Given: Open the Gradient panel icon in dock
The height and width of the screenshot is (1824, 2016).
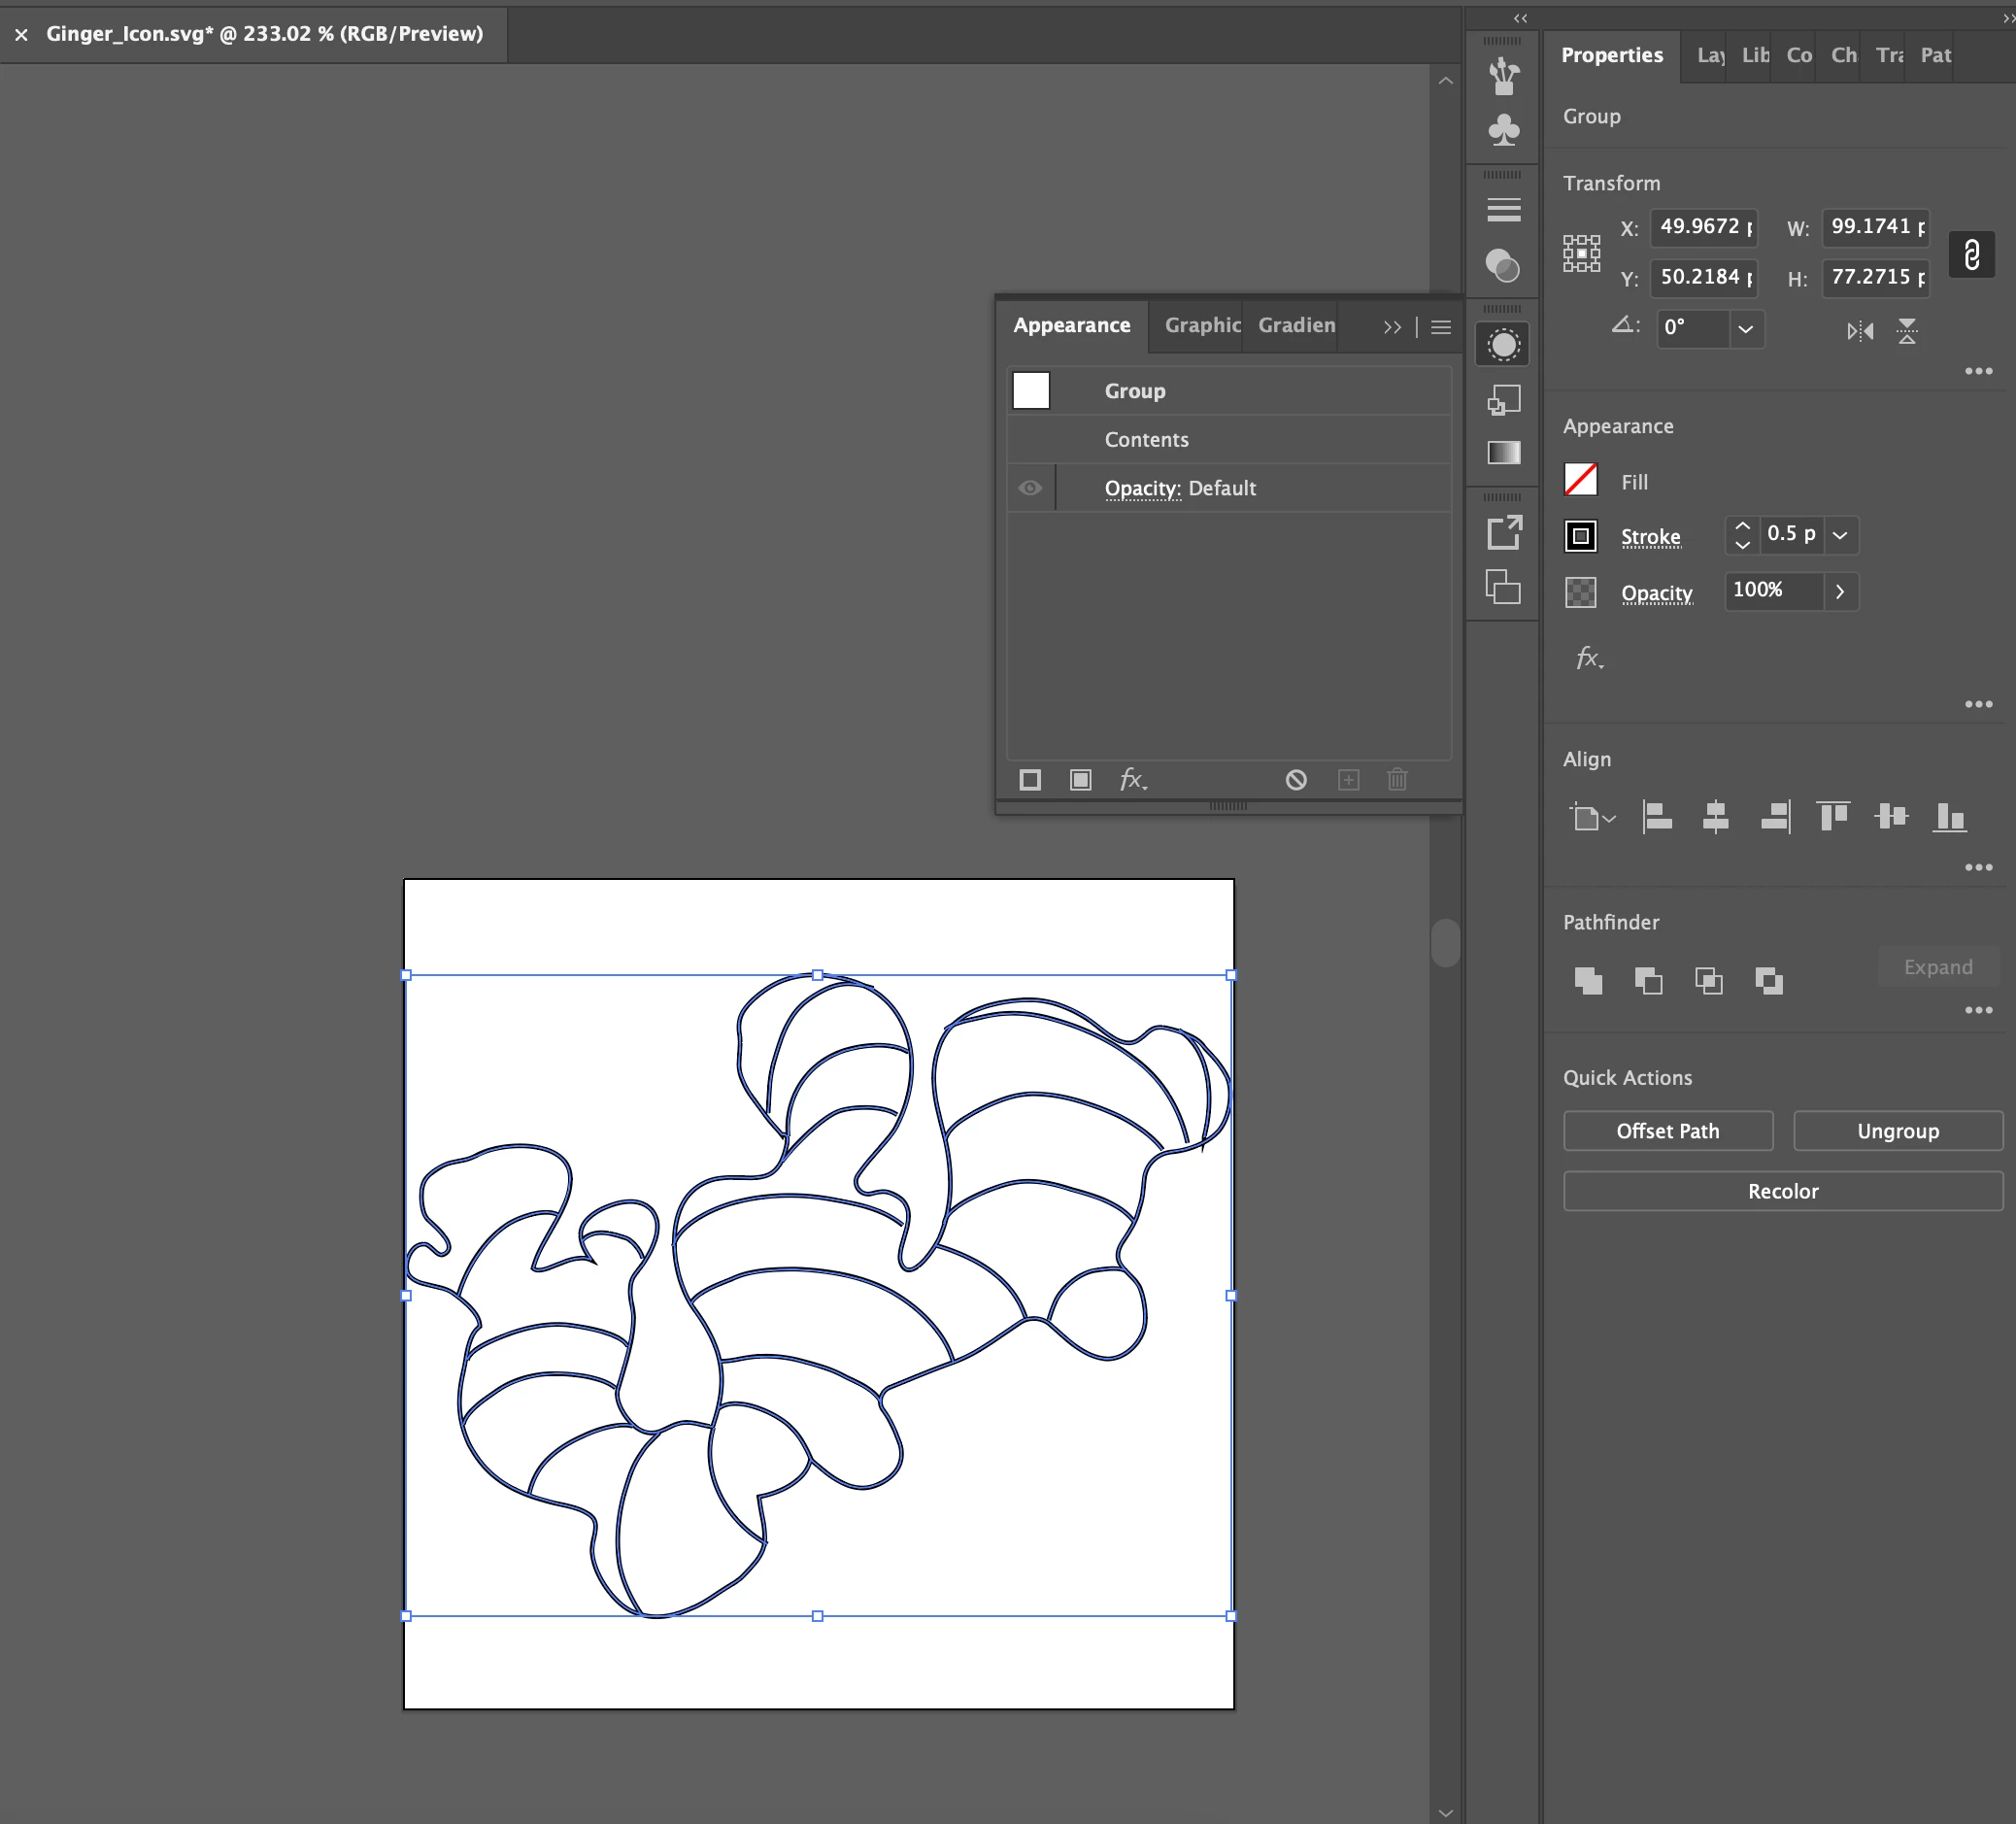Looking at the screenshot, I should (1504, 453).
